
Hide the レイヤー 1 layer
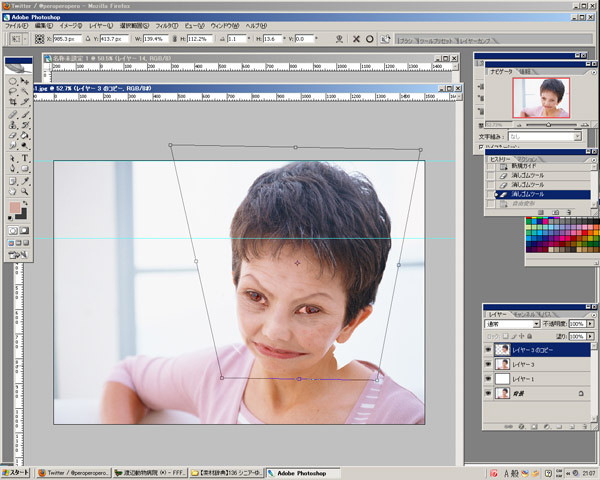point(488,379)
